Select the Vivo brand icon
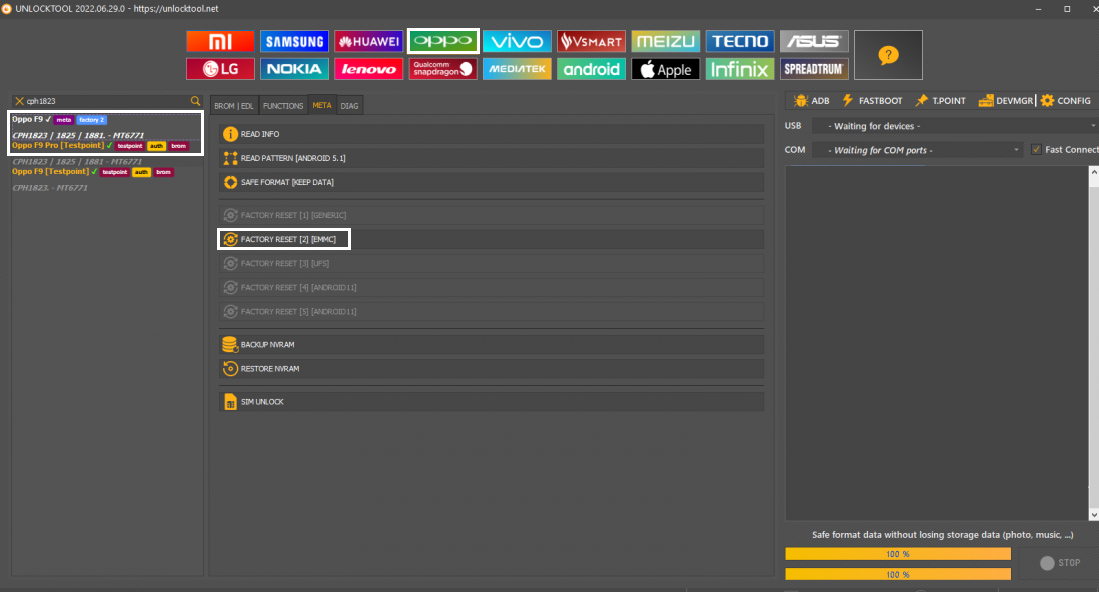 coord(517,41)
